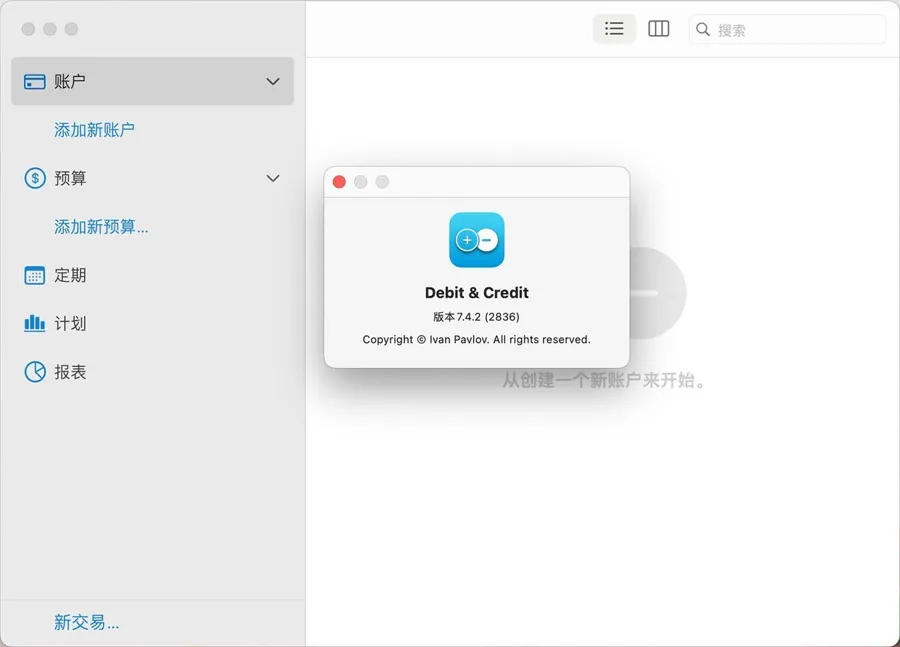The image size is (900, 647).
Task: Select 添加新预算... to create a budget
Action: [x=101, y=227]
